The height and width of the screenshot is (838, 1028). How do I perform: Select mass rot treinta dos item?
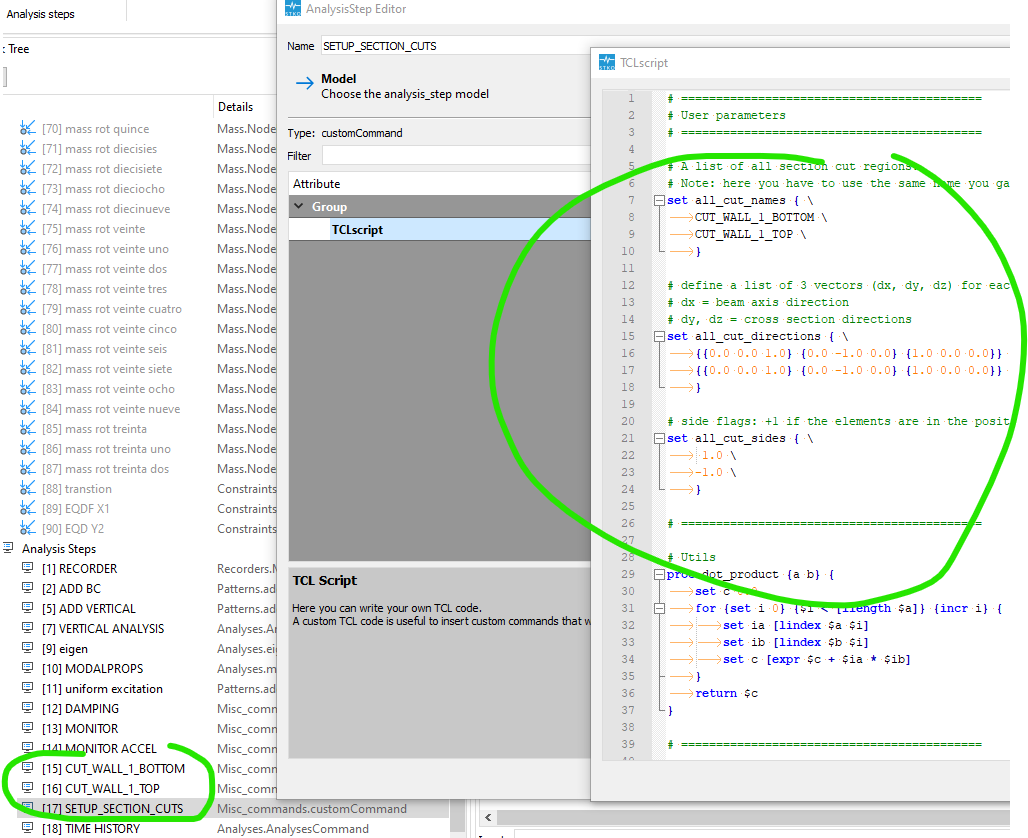click(105, 468)
